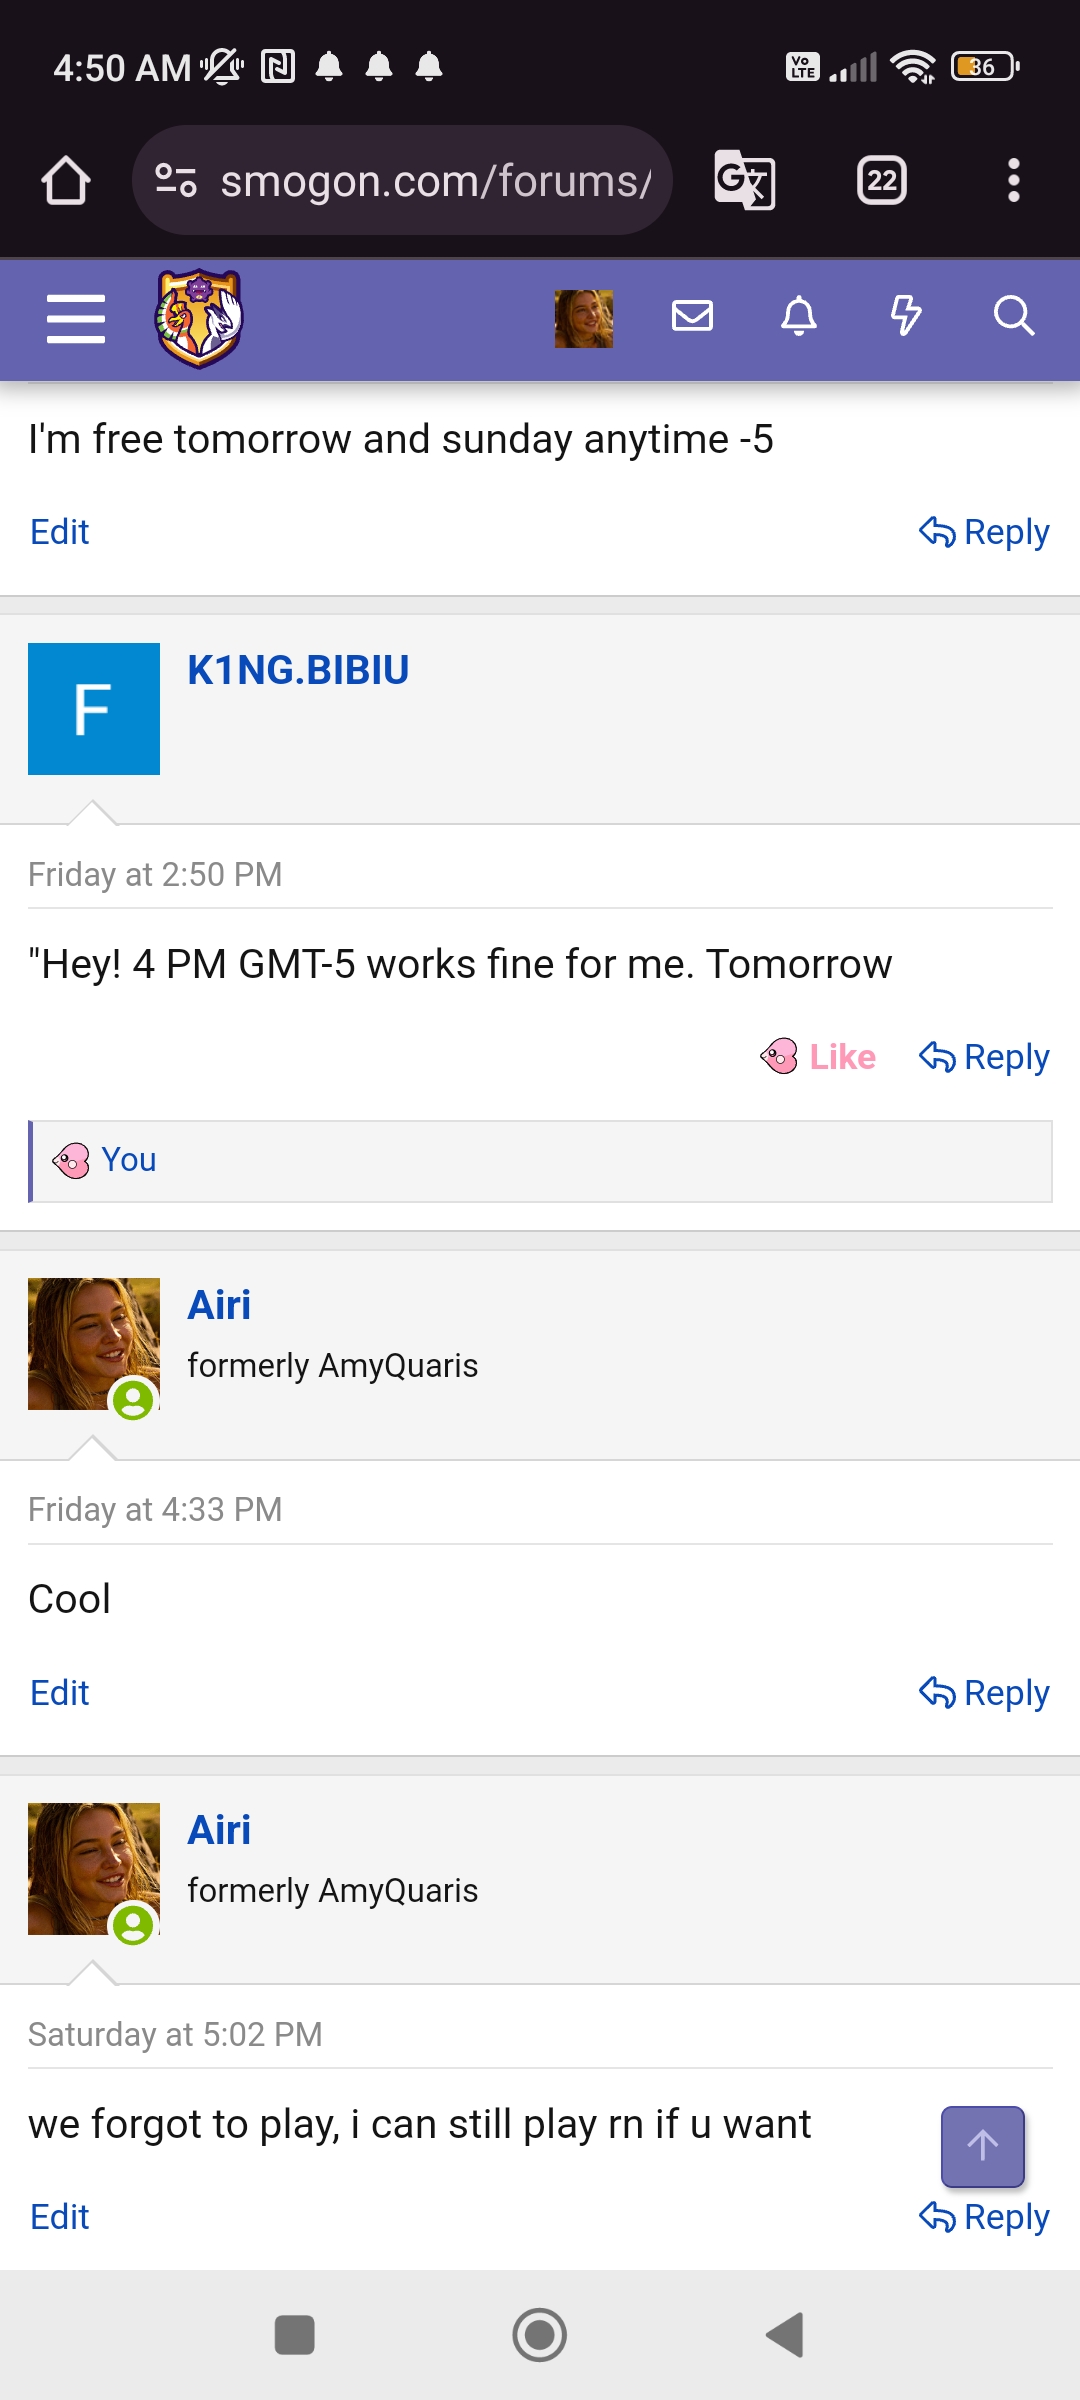Open K1NG.BIBIU's profile username link
This screenshot has width=1080, height=2400.
pos(298,670)
